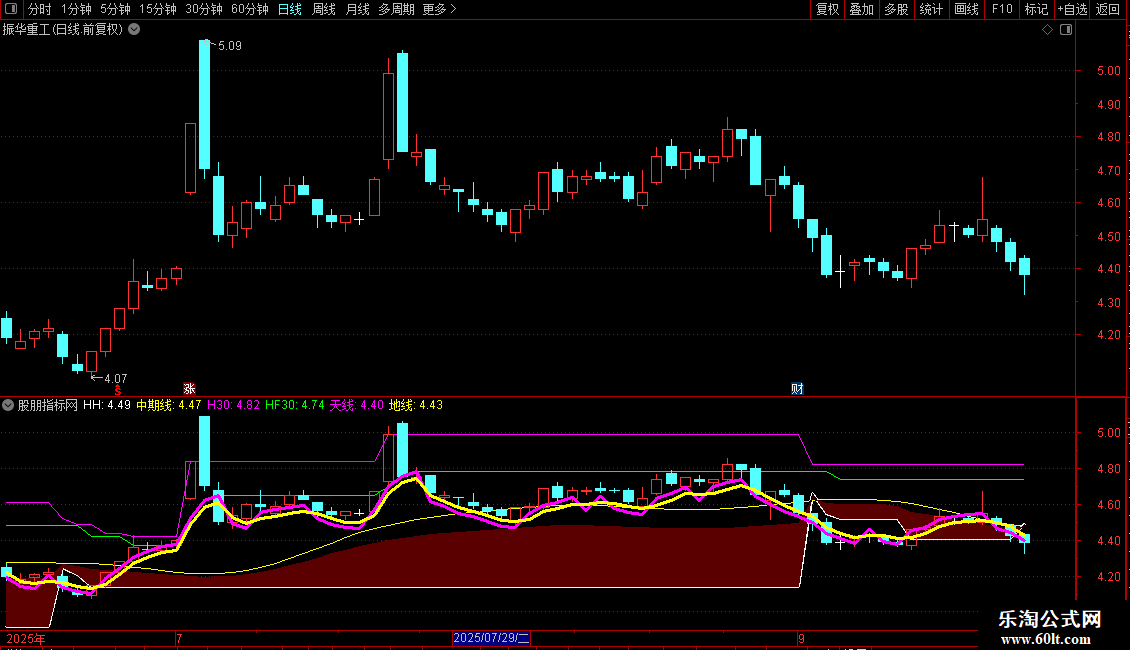
Task: Add stock to watchlist via +自选
Action: tap(1072, 9)
